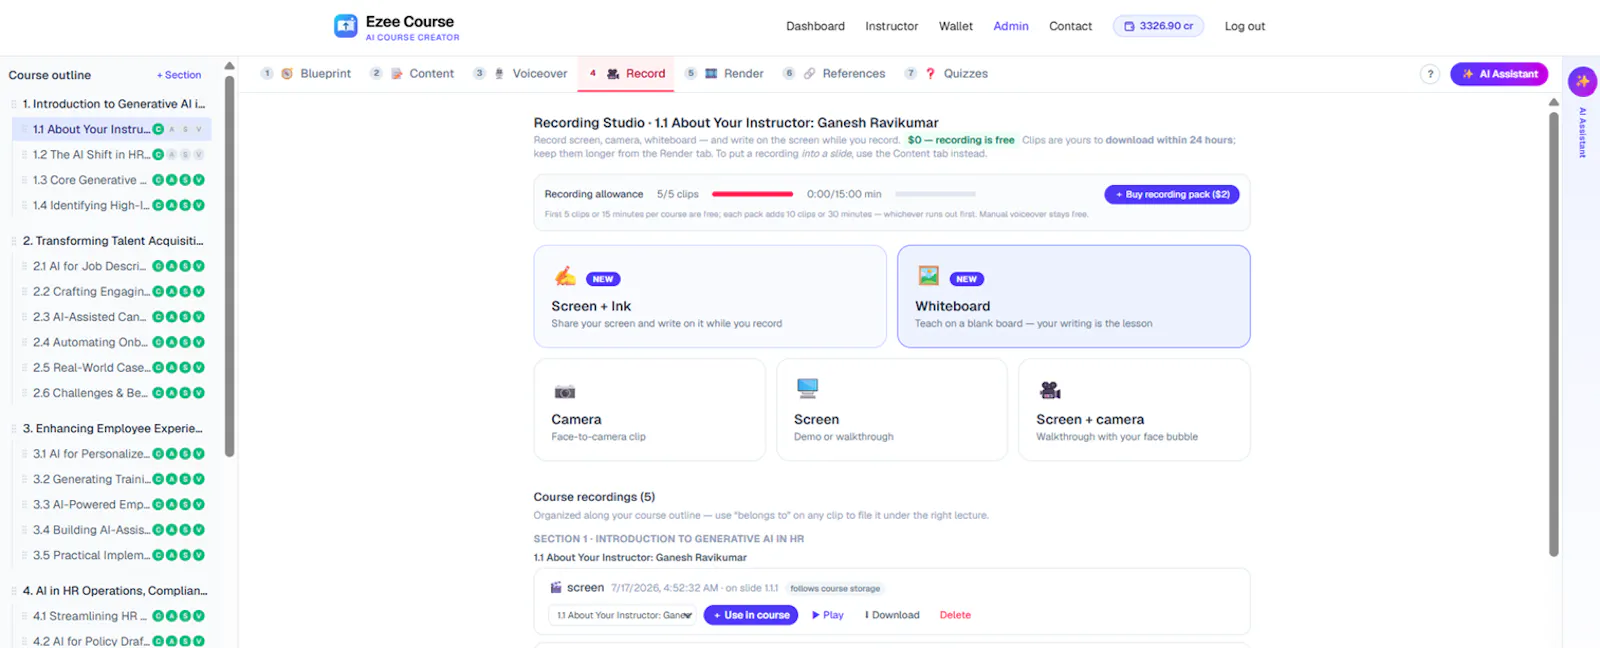Toggle the S status badge on lesson 1.2
This screenshot has height=648, width=1600.
(185, 155)
